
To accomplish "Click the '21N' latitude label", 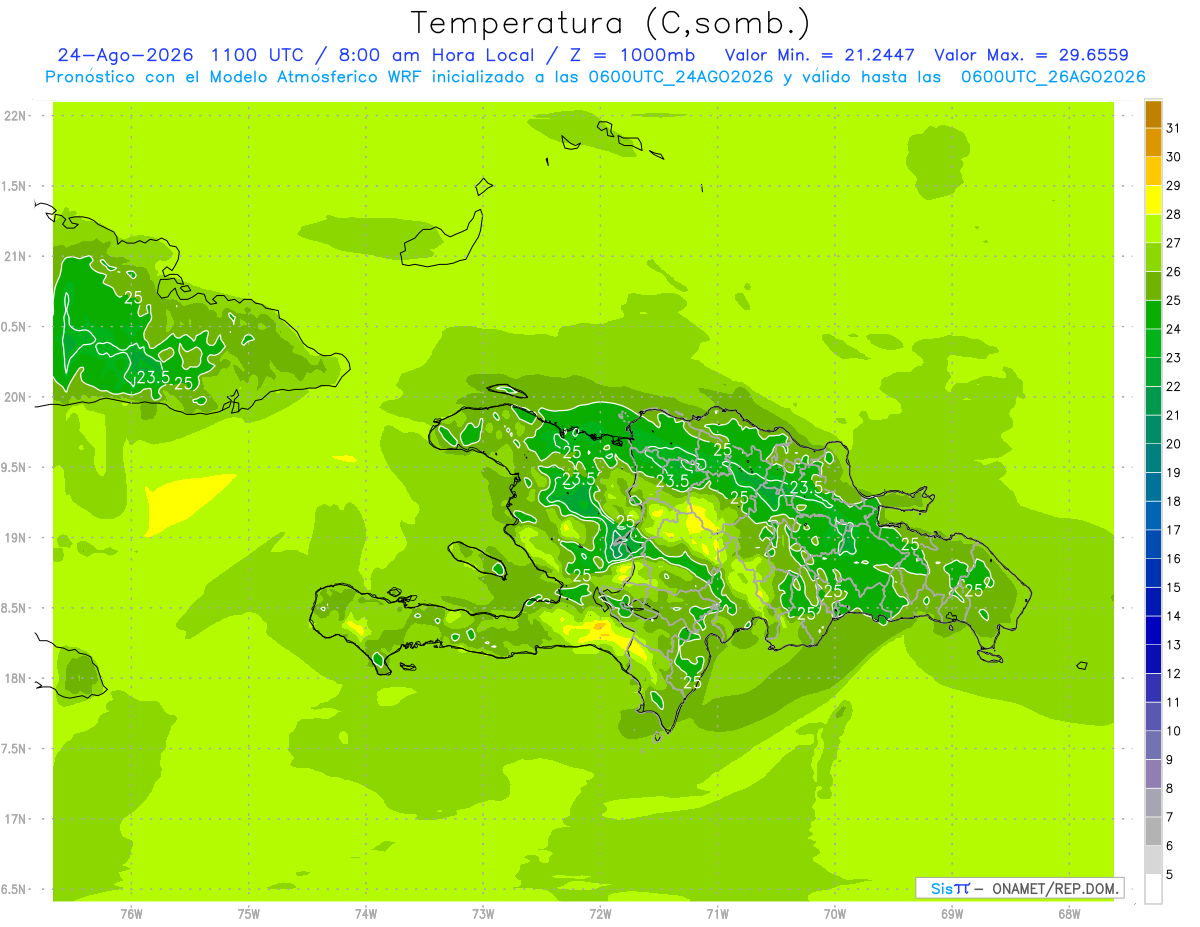I will [15, 256].
